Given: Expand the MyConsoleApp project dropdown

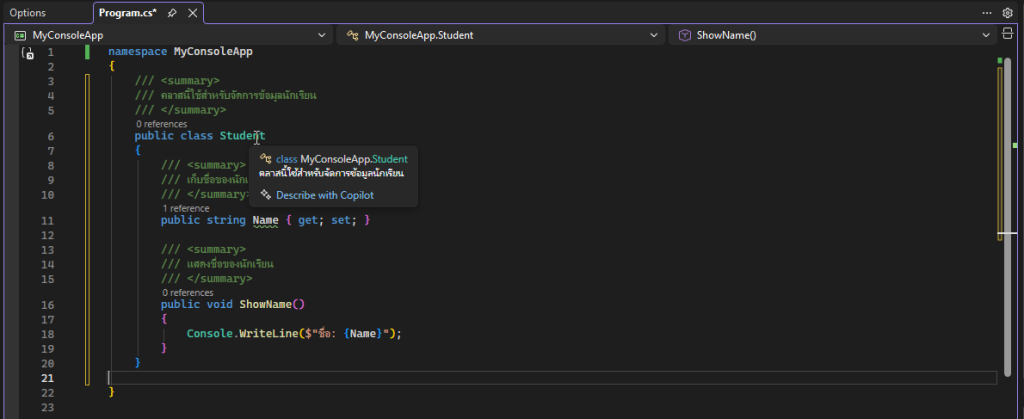Looking at the screenshot, I should tap(322, 35).
